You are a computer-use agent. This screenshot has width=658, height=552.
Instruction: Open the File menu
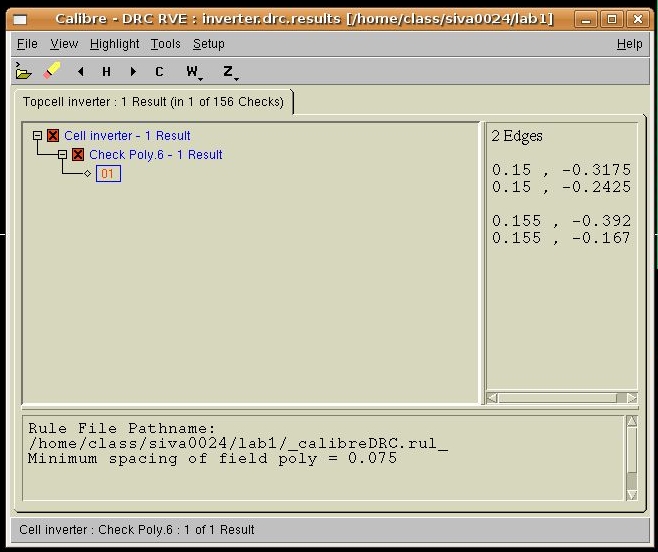point(27,44)
